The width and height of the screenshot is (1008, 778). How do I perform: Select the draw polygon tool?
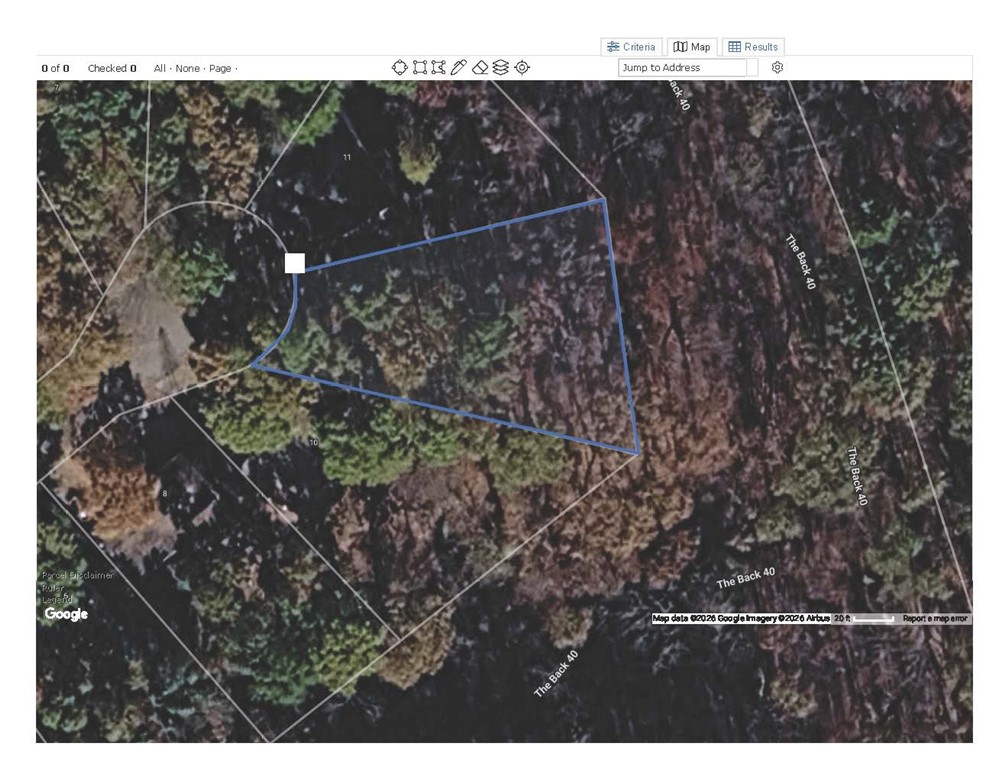438,68
